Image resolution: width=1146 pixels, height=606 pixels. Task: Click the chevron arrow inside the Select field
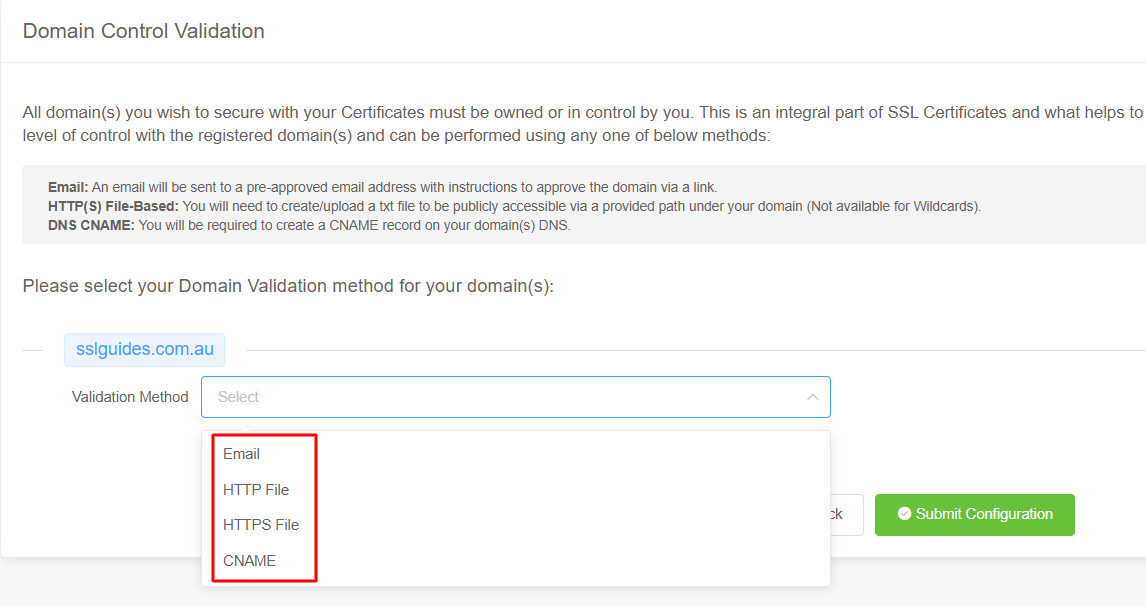coord(812,397)
